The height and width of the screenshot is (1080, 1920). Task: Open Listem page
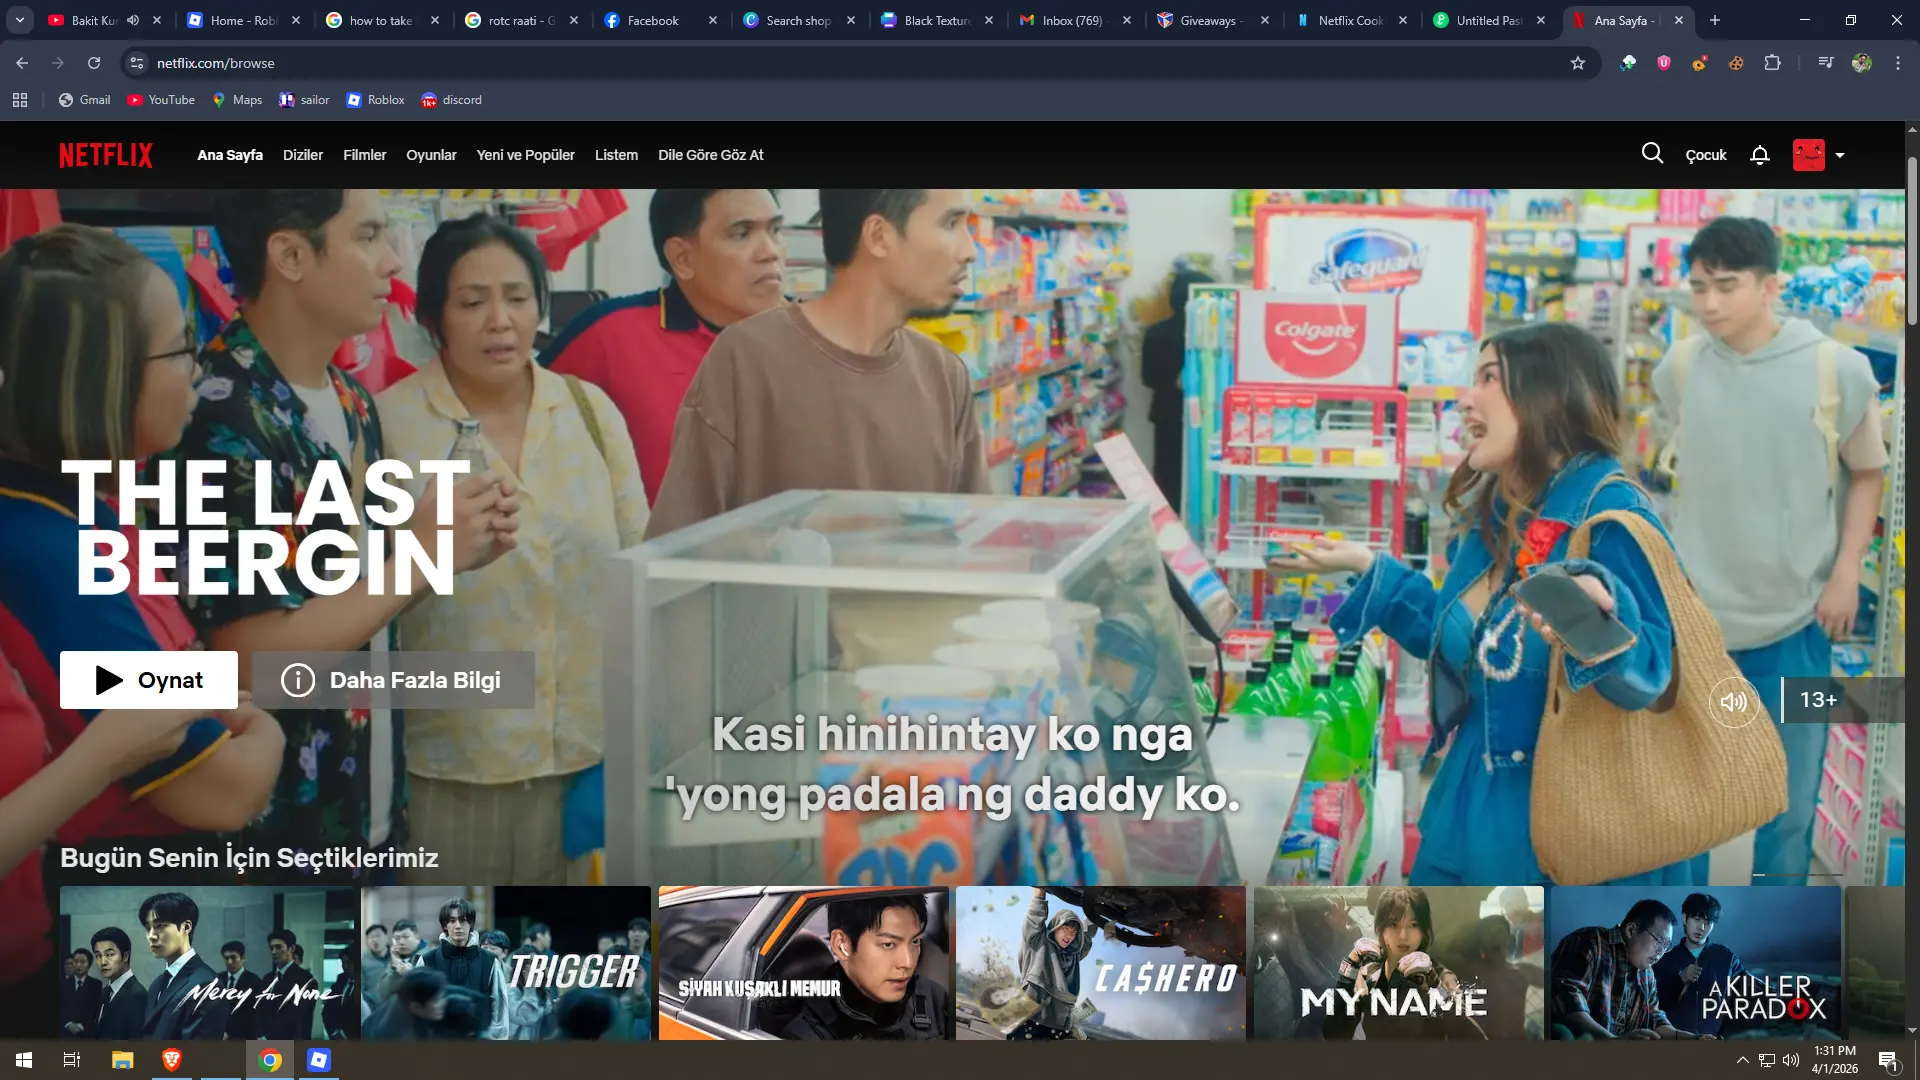pos(616,155)
